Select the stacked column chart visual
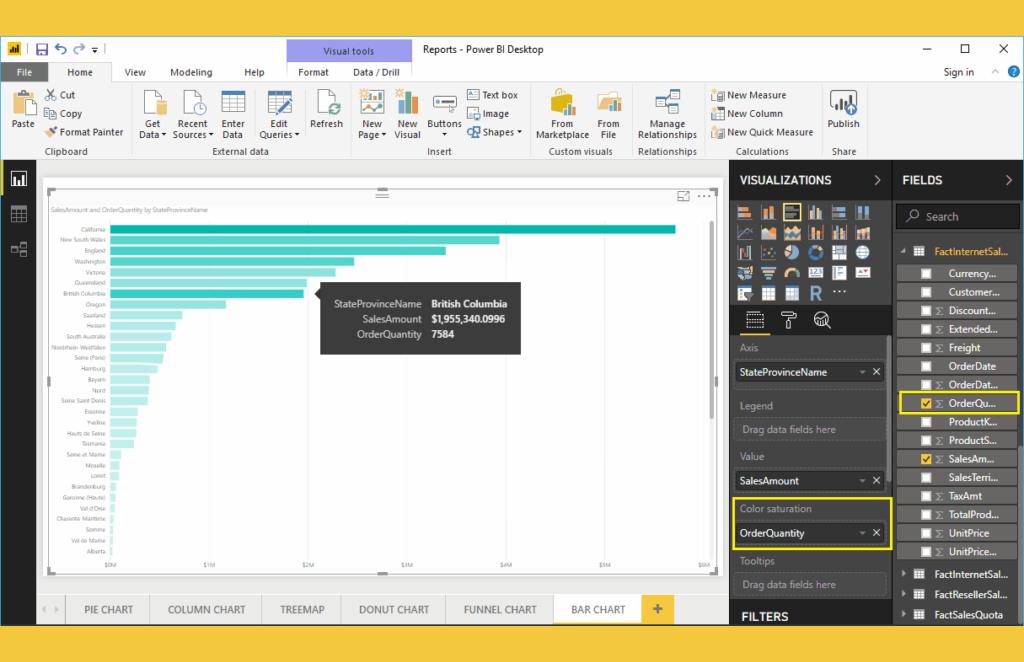The width and height of the screenshot is (1024, 662). click(x=768, y=212)
